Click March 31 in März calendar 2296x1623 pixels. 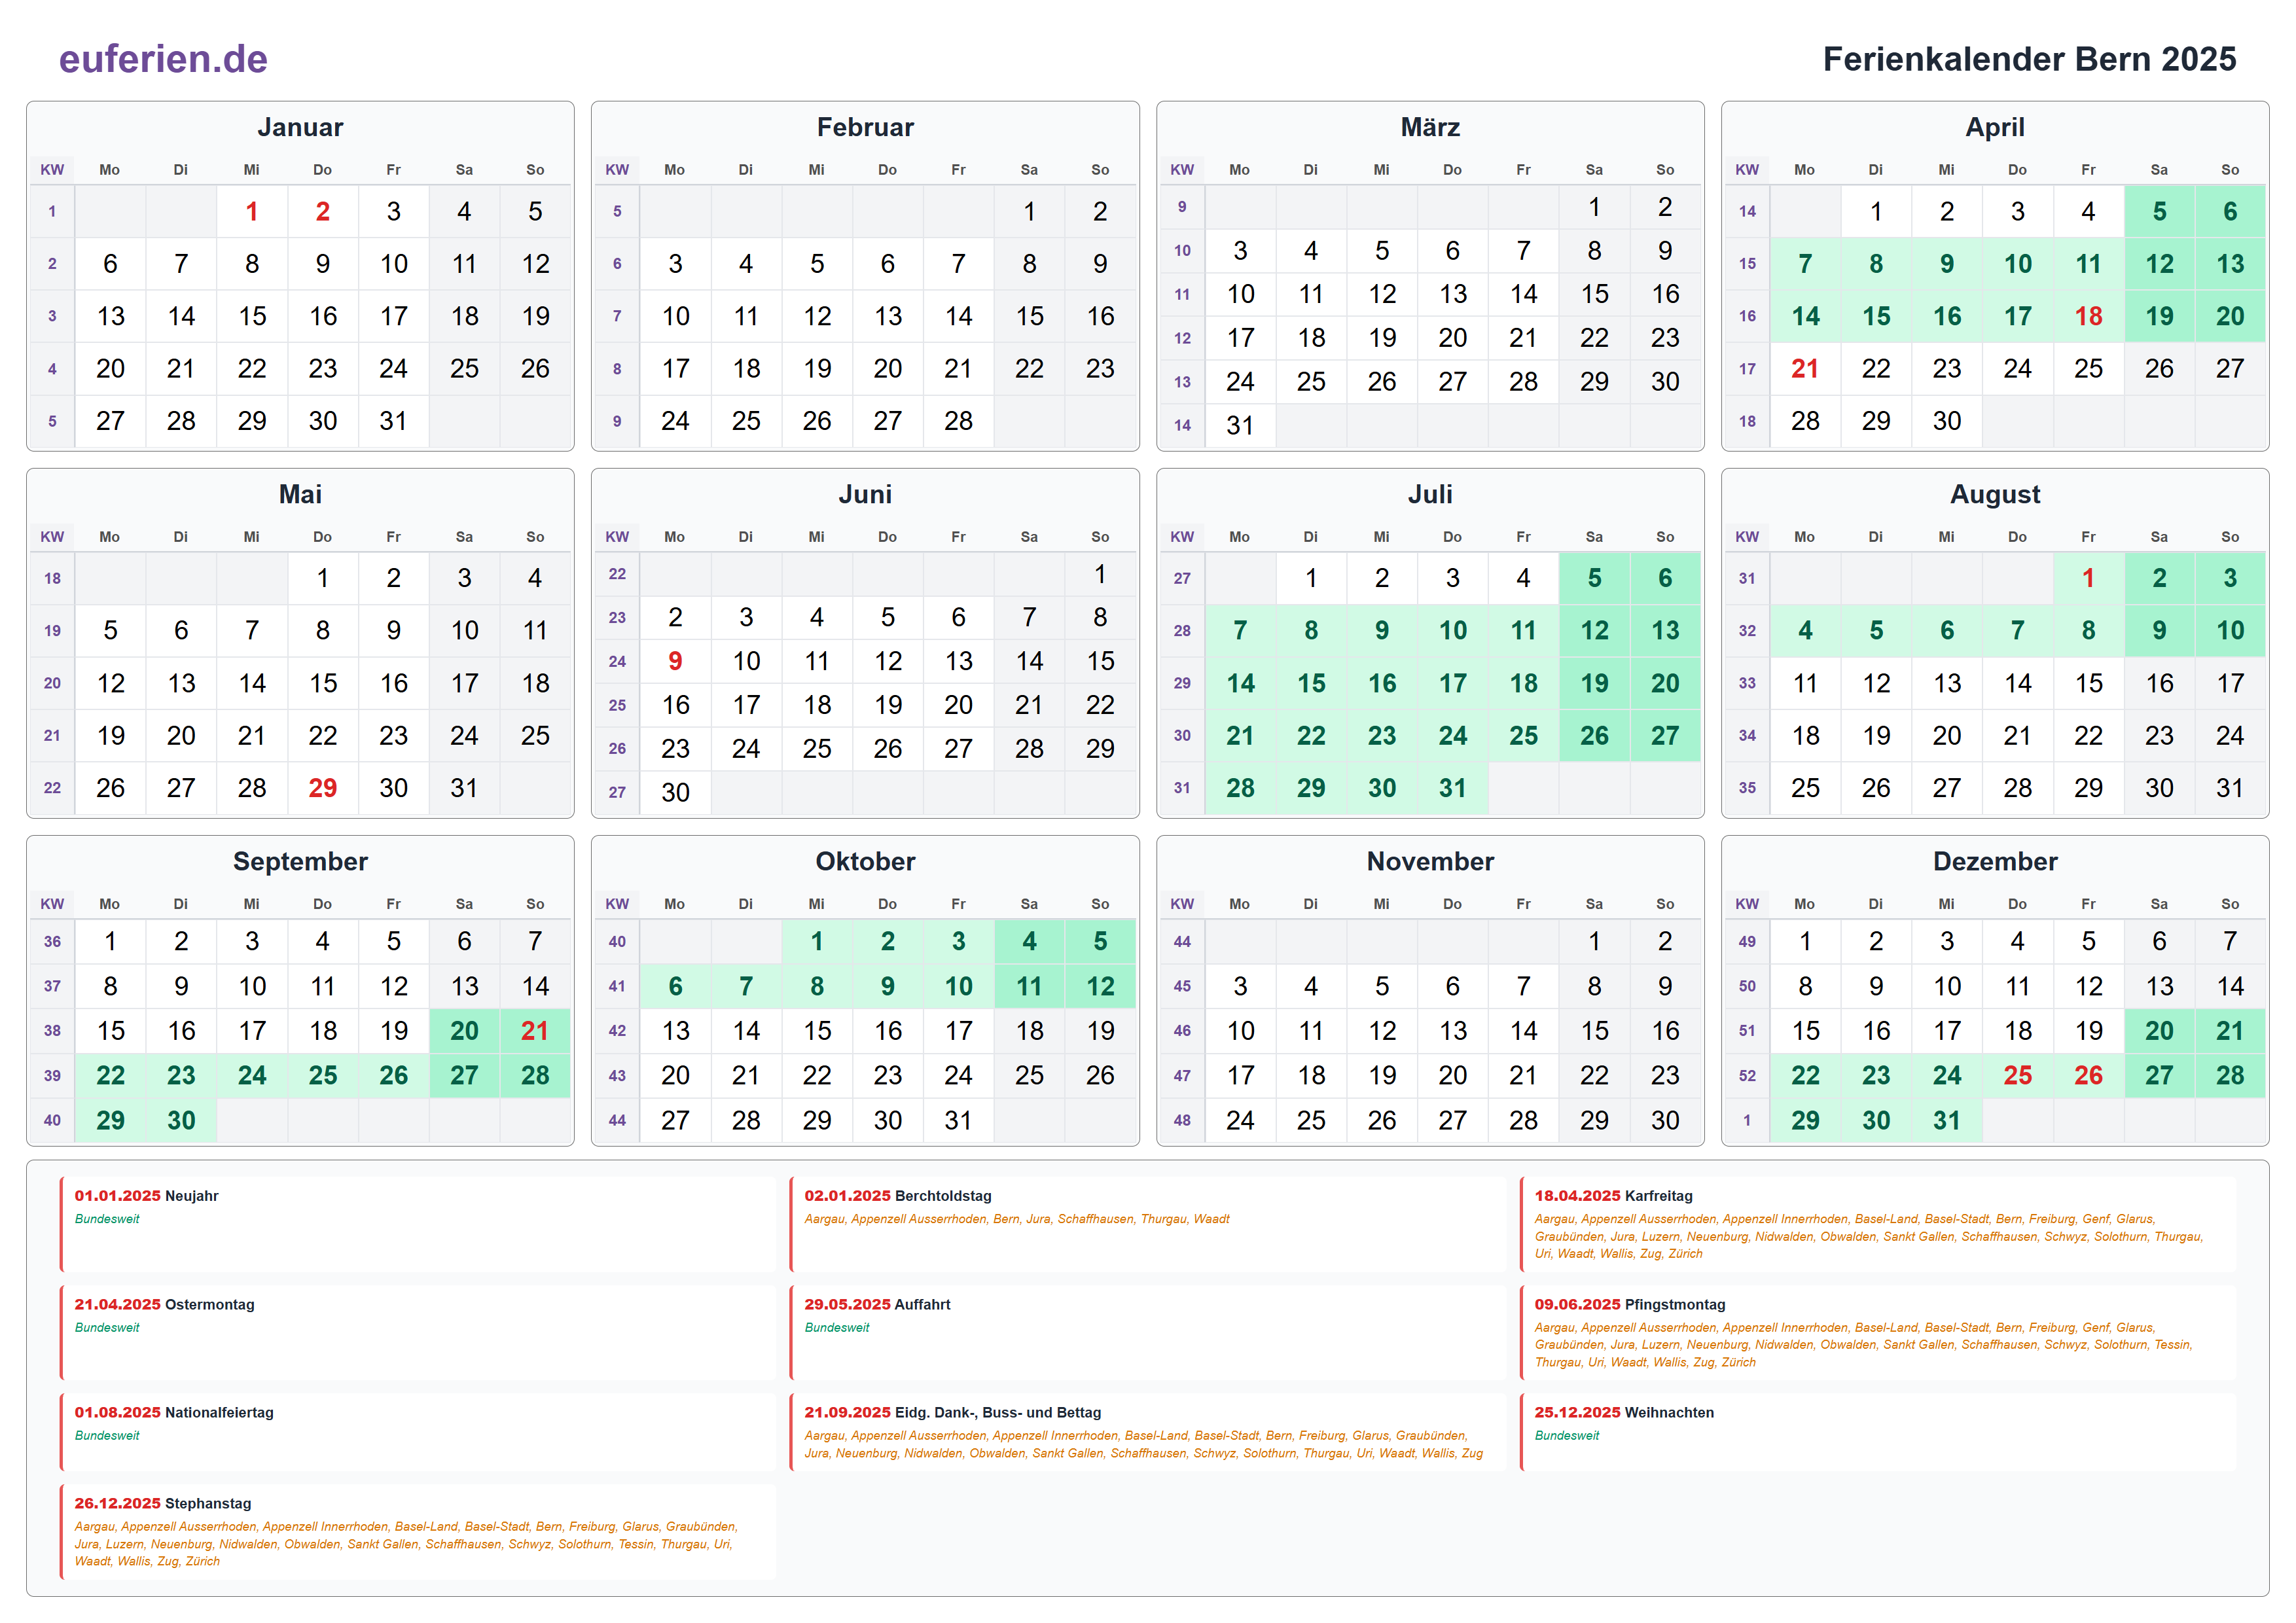(1240, 425)
